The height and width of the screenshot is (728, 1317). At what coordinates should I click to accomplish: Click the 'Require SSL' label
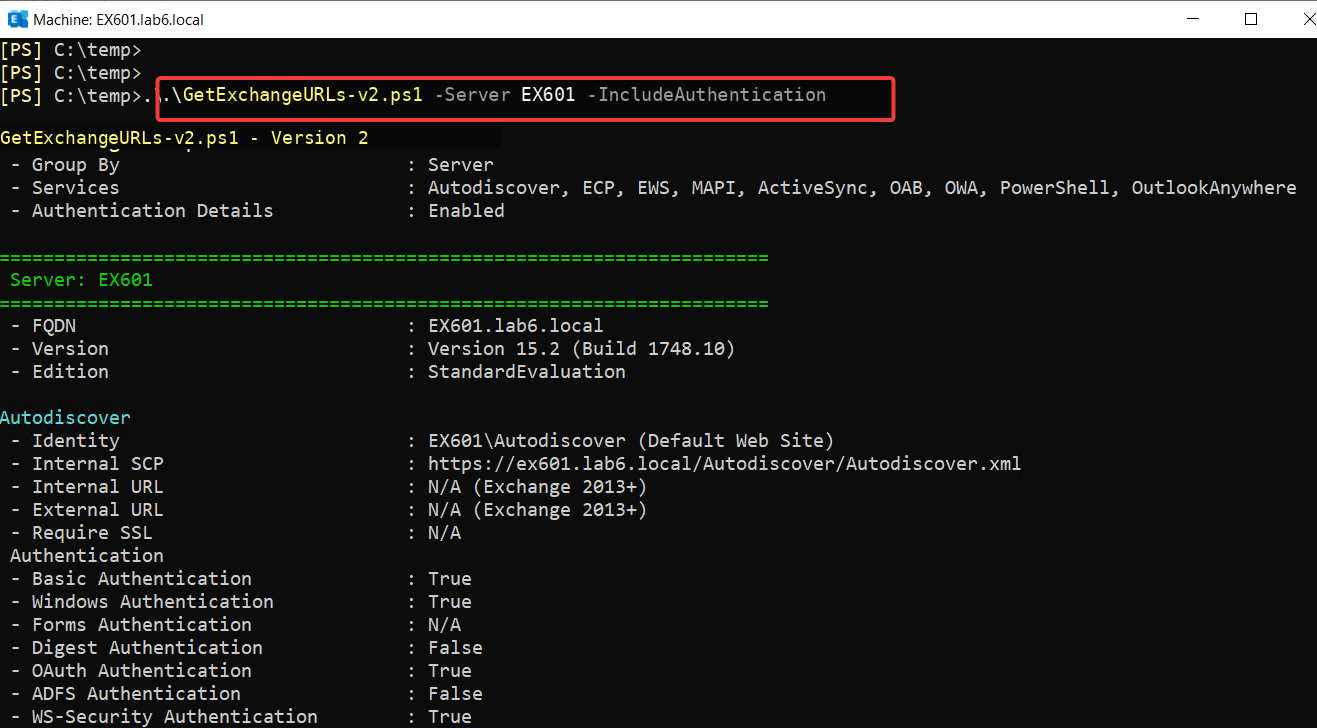coord(92,533)
